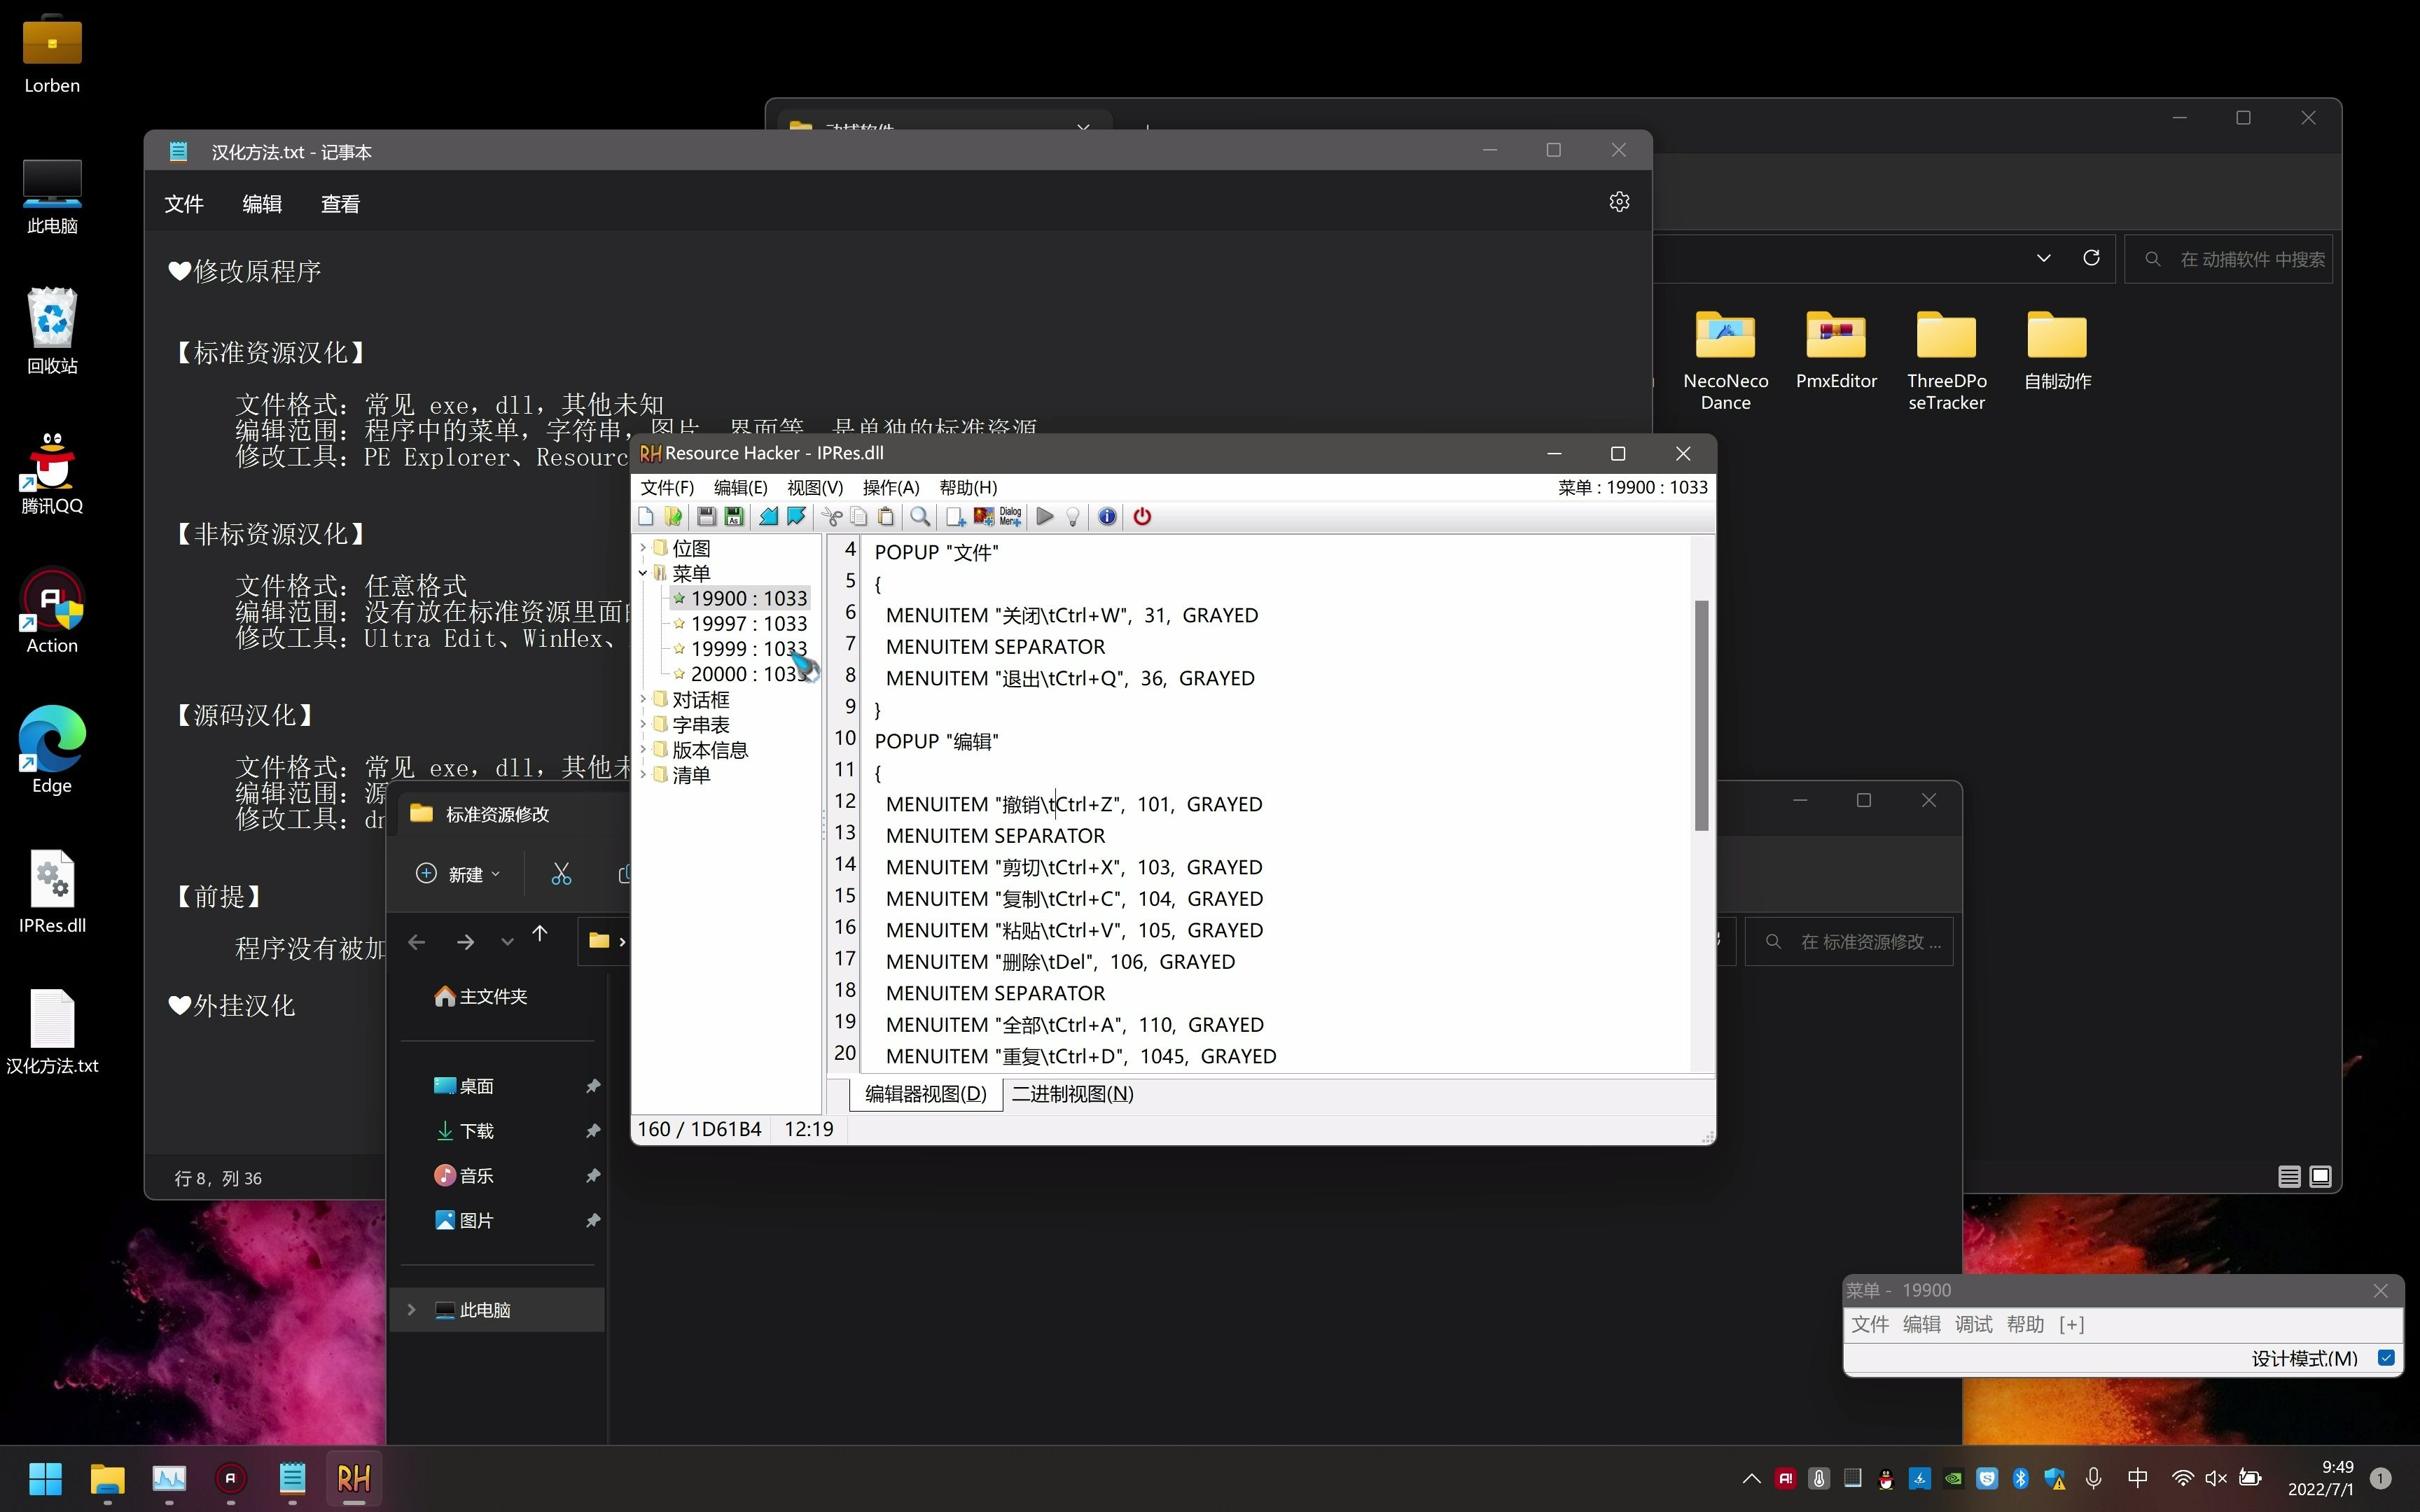
Task: Click the Save As toolbar icon
Action: [734, 516]
